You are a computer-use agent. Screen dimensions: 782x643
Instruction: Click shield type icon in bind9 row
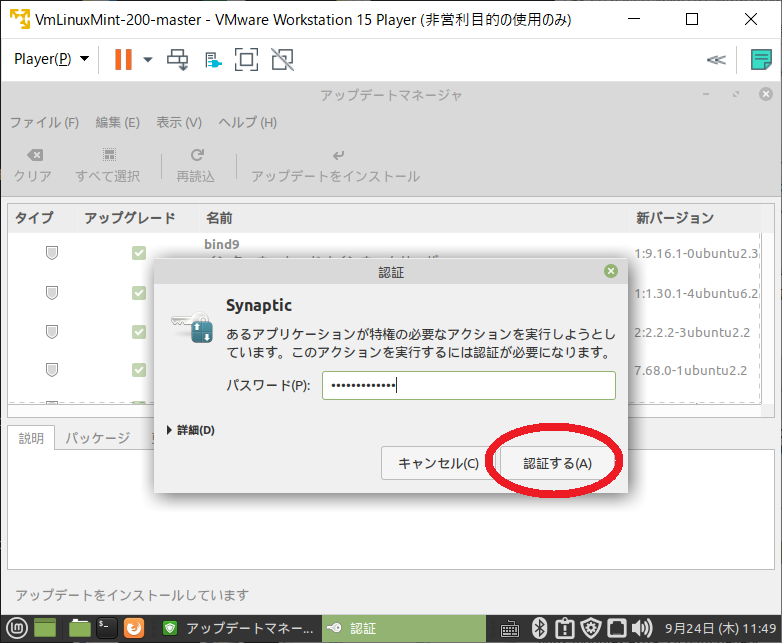(x=52, y=253)
